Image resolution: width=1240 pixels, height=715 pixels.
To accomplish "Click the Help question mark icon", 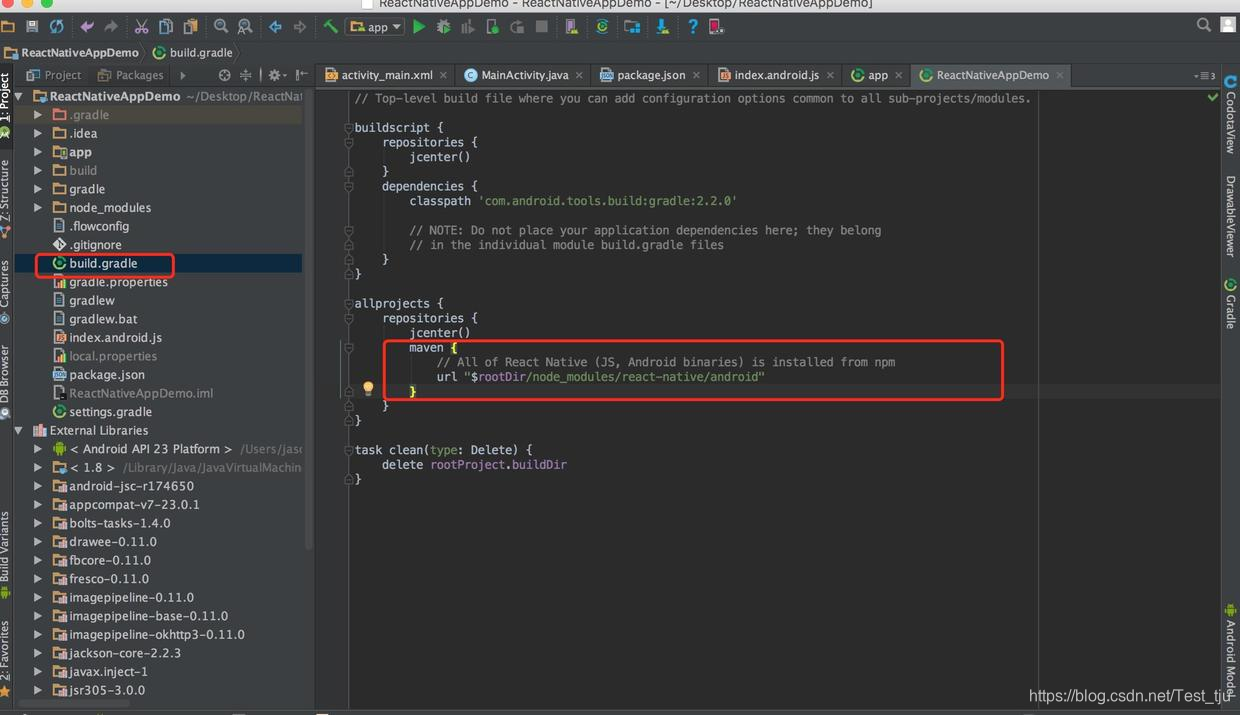I will click(x=692, y=26).
